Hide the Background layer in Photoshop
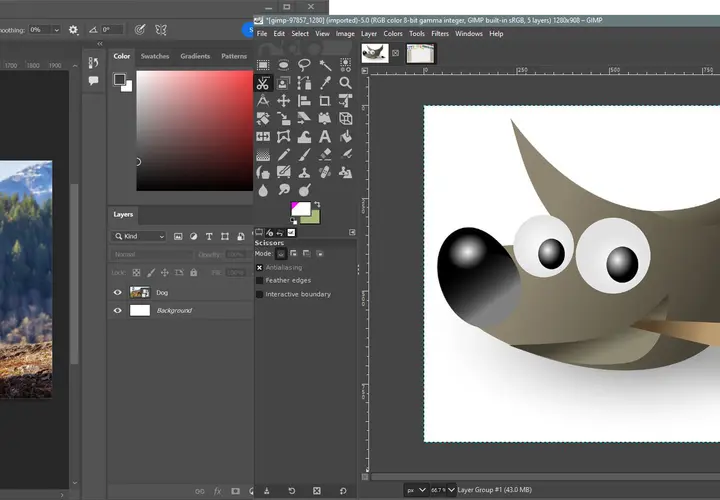This screenshot has height=500, width=720. tap(118, 310)
